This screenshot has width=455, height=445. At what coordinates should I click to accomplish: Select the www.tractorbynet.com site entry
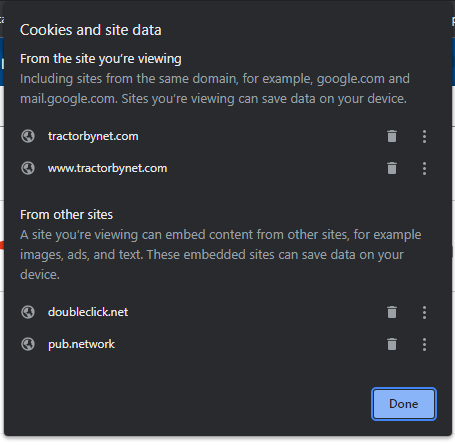point(107,168)
